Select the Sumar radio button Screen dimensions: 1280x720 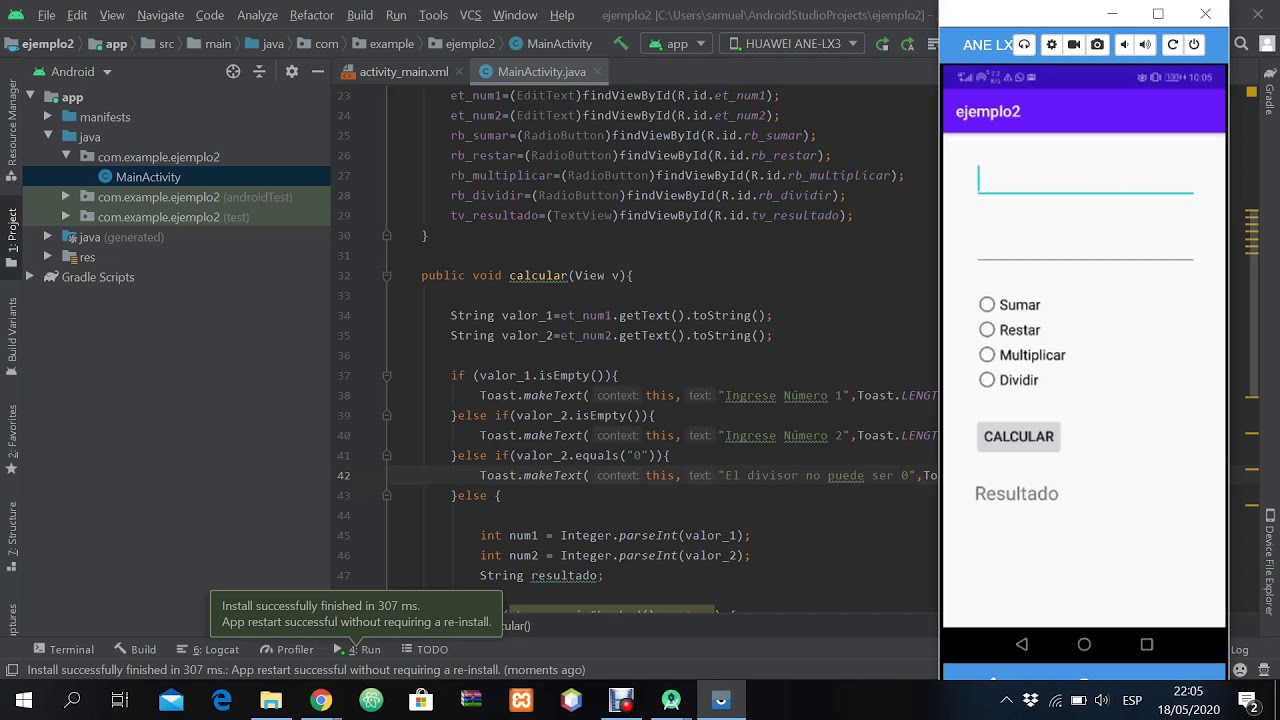pyautogui.click(x=1010, y=305)
